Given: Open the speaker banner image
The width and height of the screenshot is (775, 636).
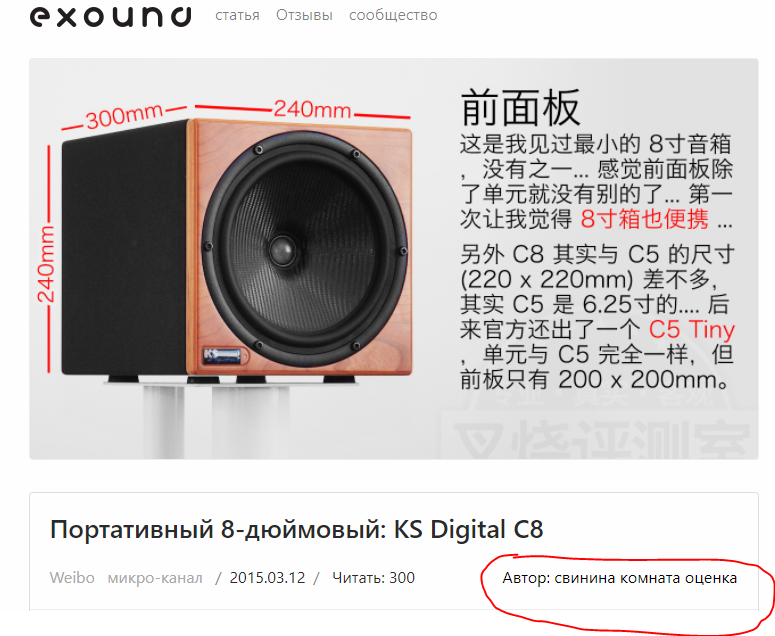Looking at the screenshot, I should click(x=393, y=258).
